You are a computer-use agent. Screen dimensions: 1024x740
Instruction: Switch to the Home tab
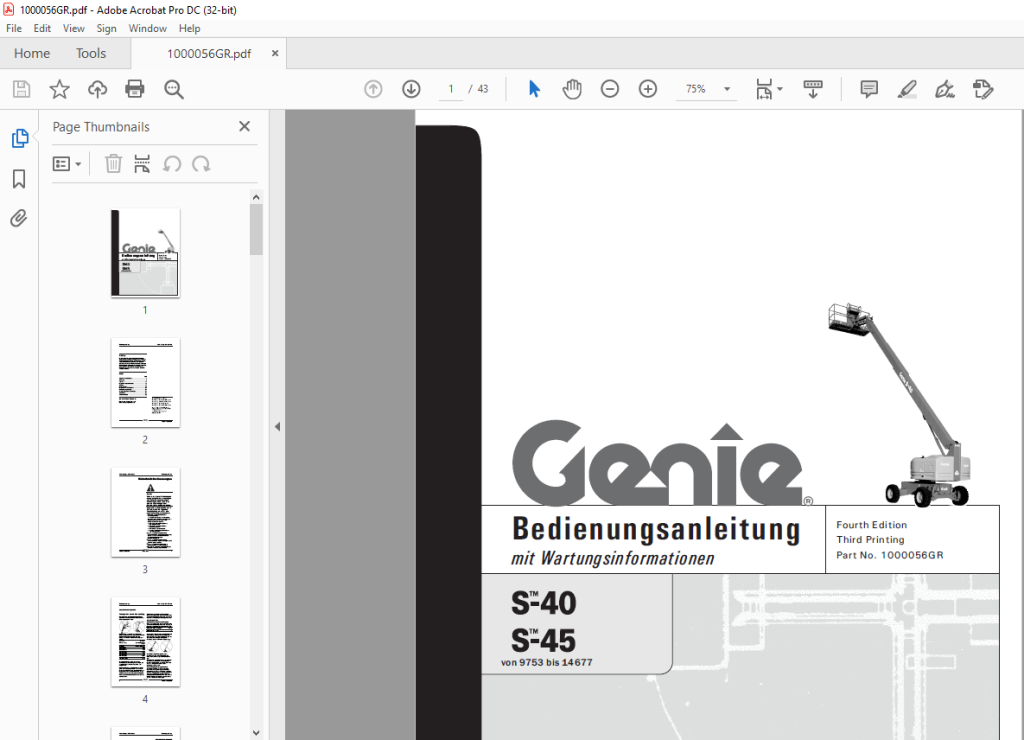pos(32,54)
